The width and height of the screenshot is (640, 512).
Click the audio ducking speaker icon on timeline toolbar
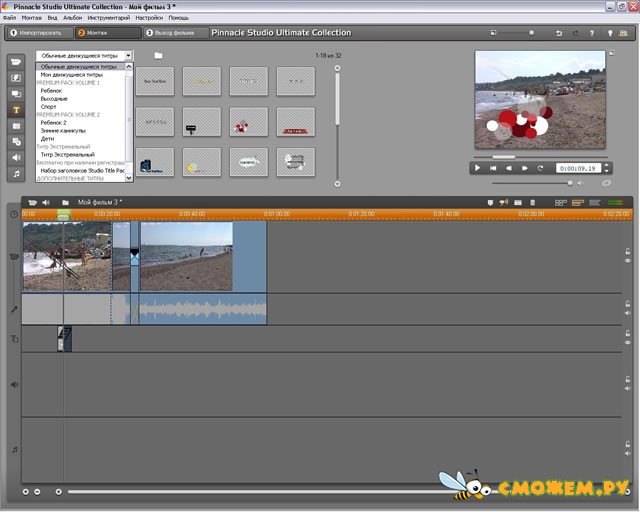click(x=504, y=203)
